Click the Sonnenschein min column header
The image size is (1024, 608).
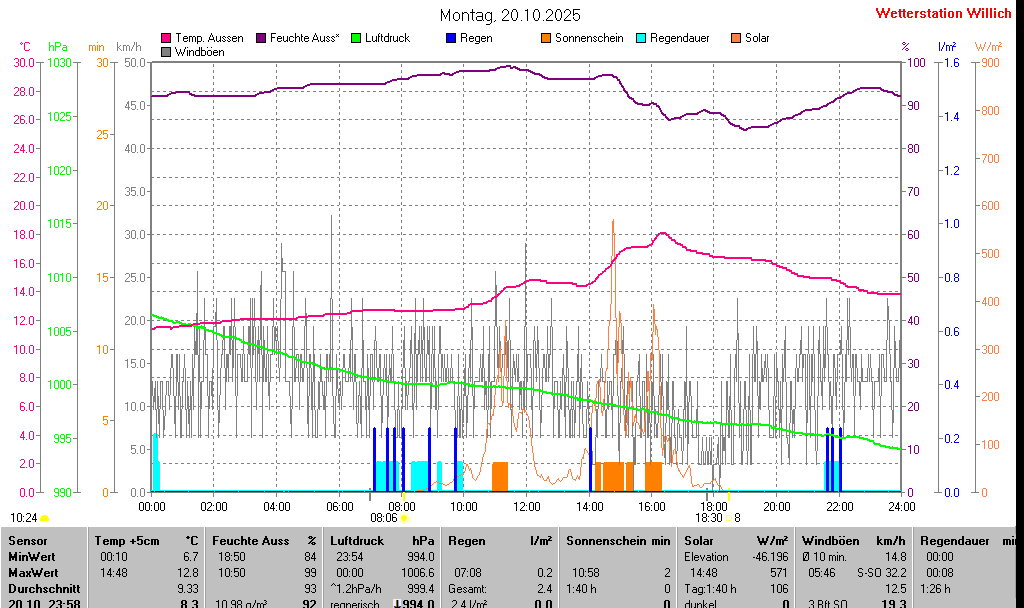(x=618, y=540)
